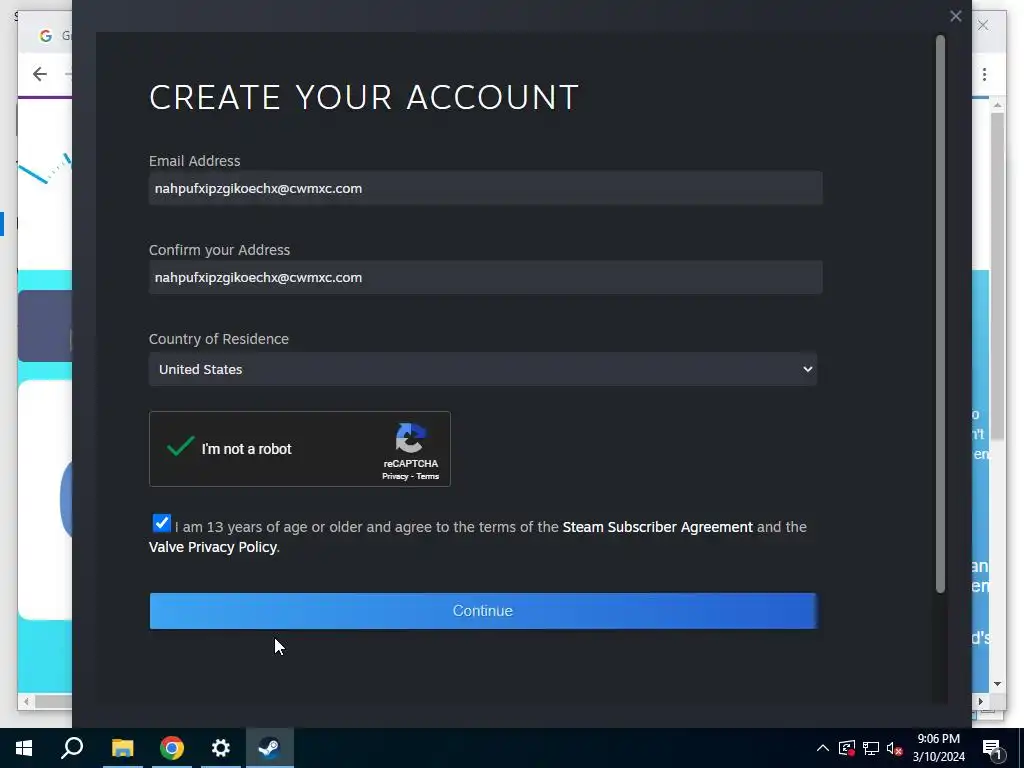Open the taskbar search magnifier
The height and width of the screenshot is (768, 1024).
point(72,747)
